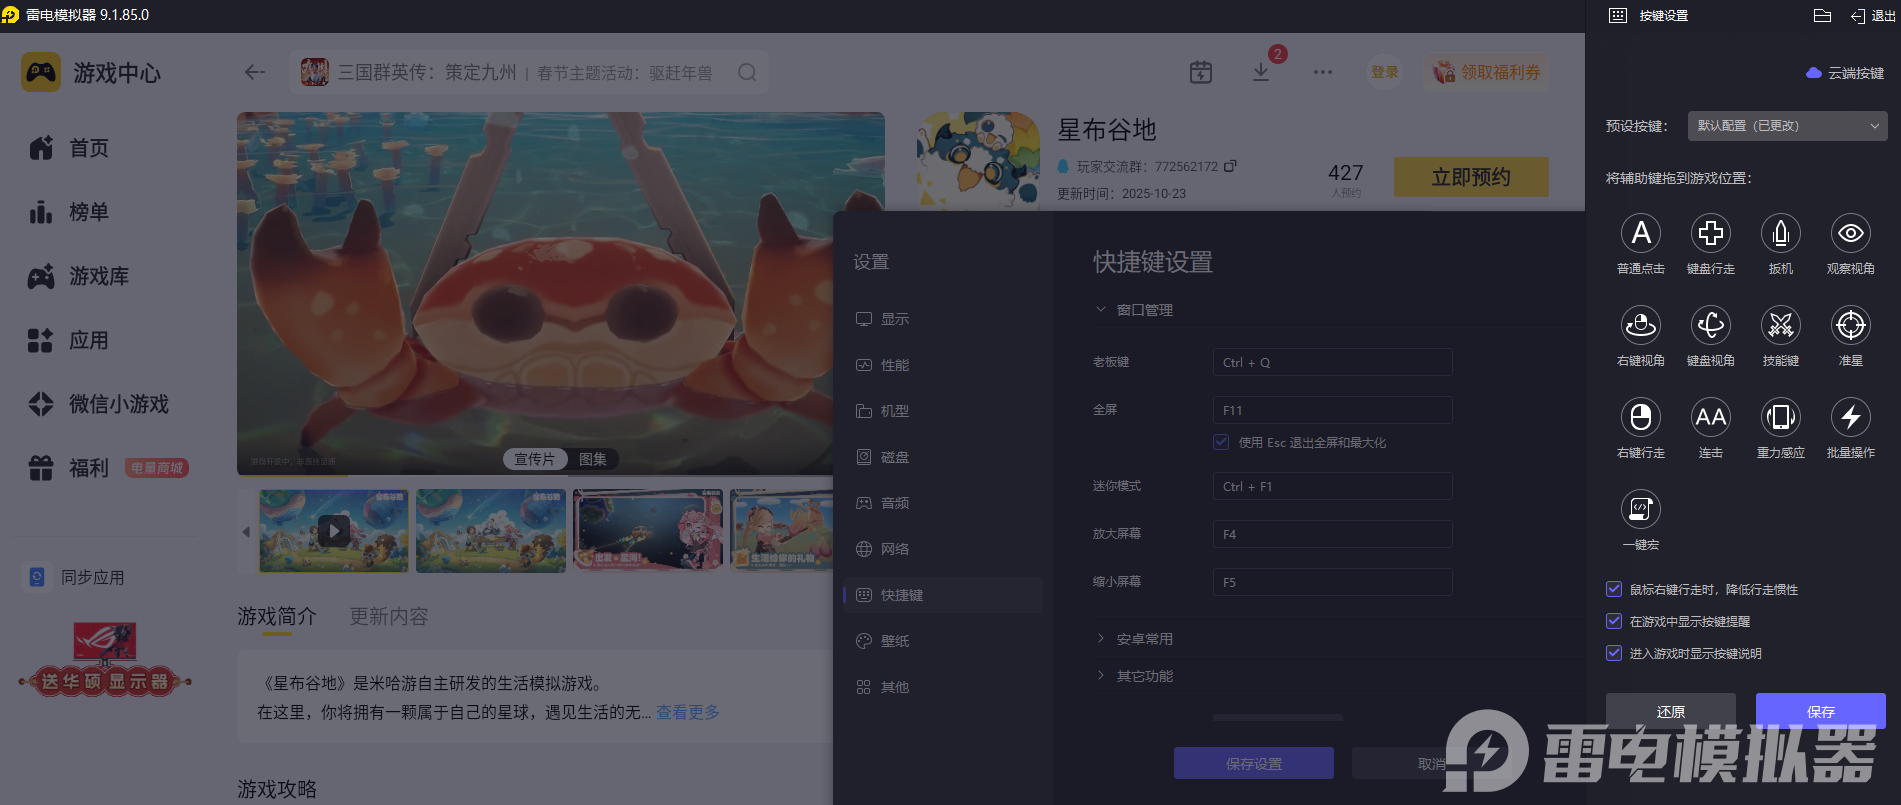Switch to 图集 gallery tab
Screen dimensions: 1901x805
(593, 459)
